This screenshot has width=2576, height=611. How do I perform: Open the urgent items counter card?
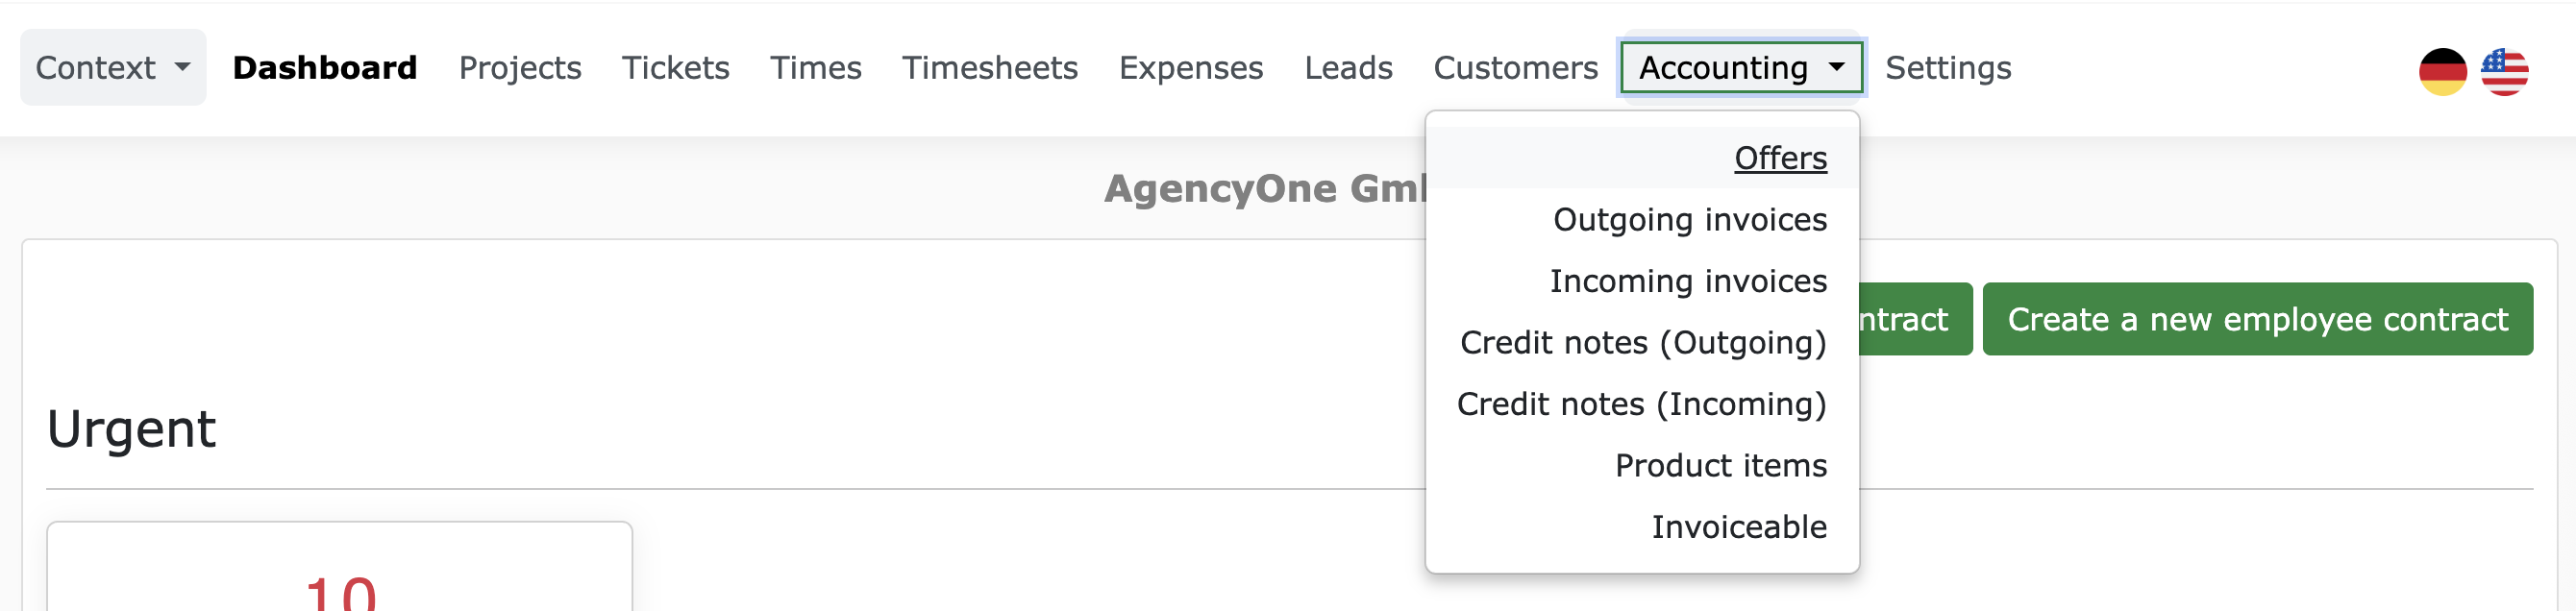pos(340,580)
